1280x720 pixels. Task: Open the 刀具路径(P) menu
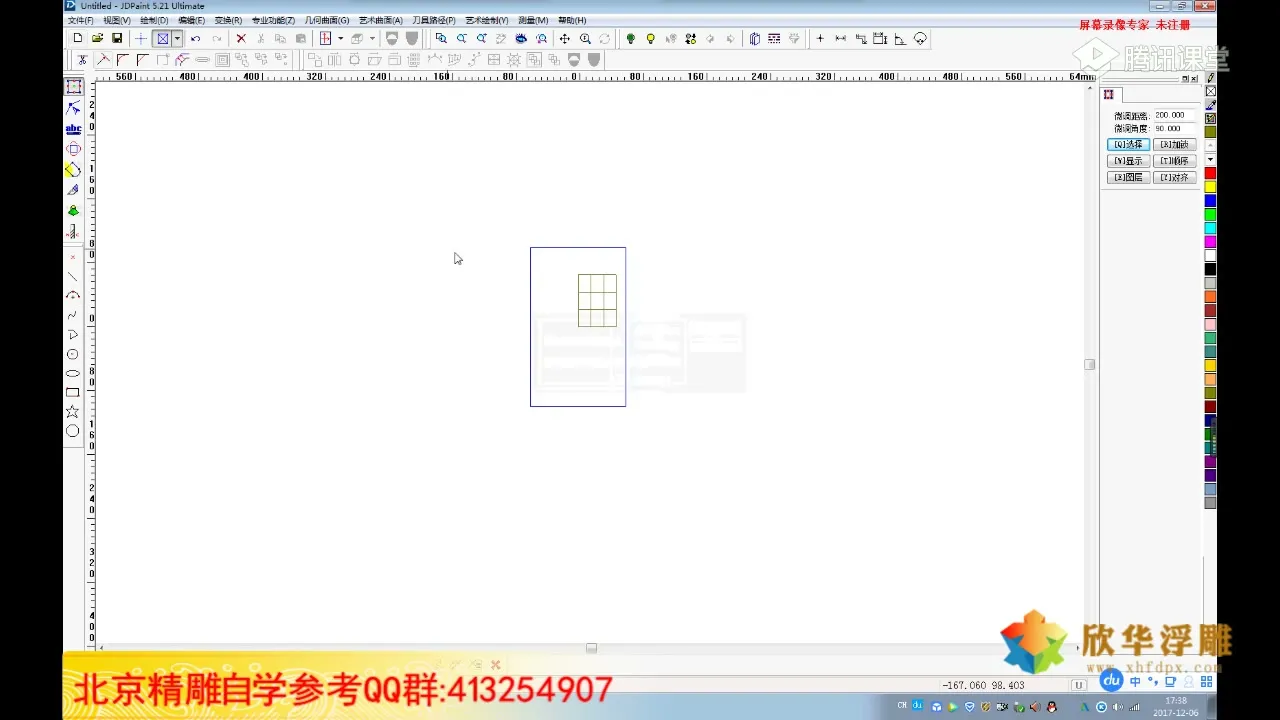pyautogui.click(x=433, y=20)
